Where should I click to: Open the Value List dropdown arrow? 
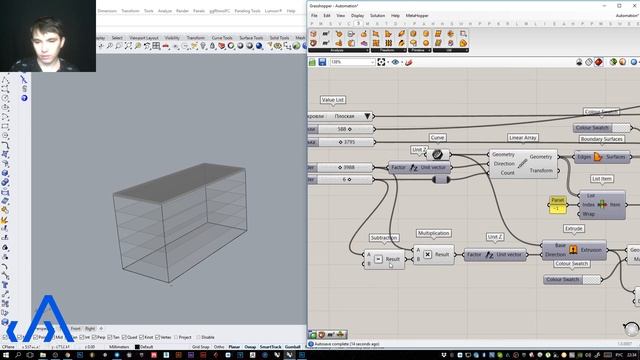(367, 116)
